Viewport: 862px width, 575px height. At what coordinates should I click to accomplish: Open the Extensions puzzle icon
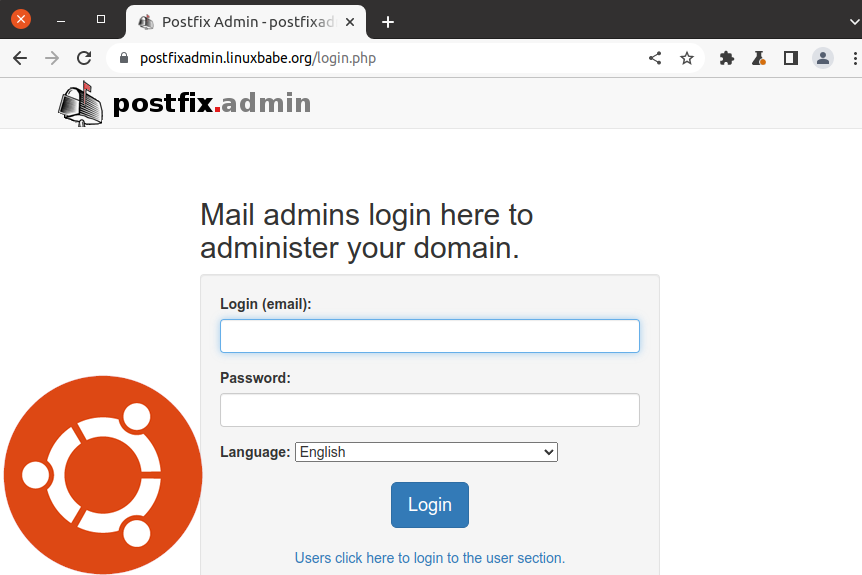click(727, 58)
